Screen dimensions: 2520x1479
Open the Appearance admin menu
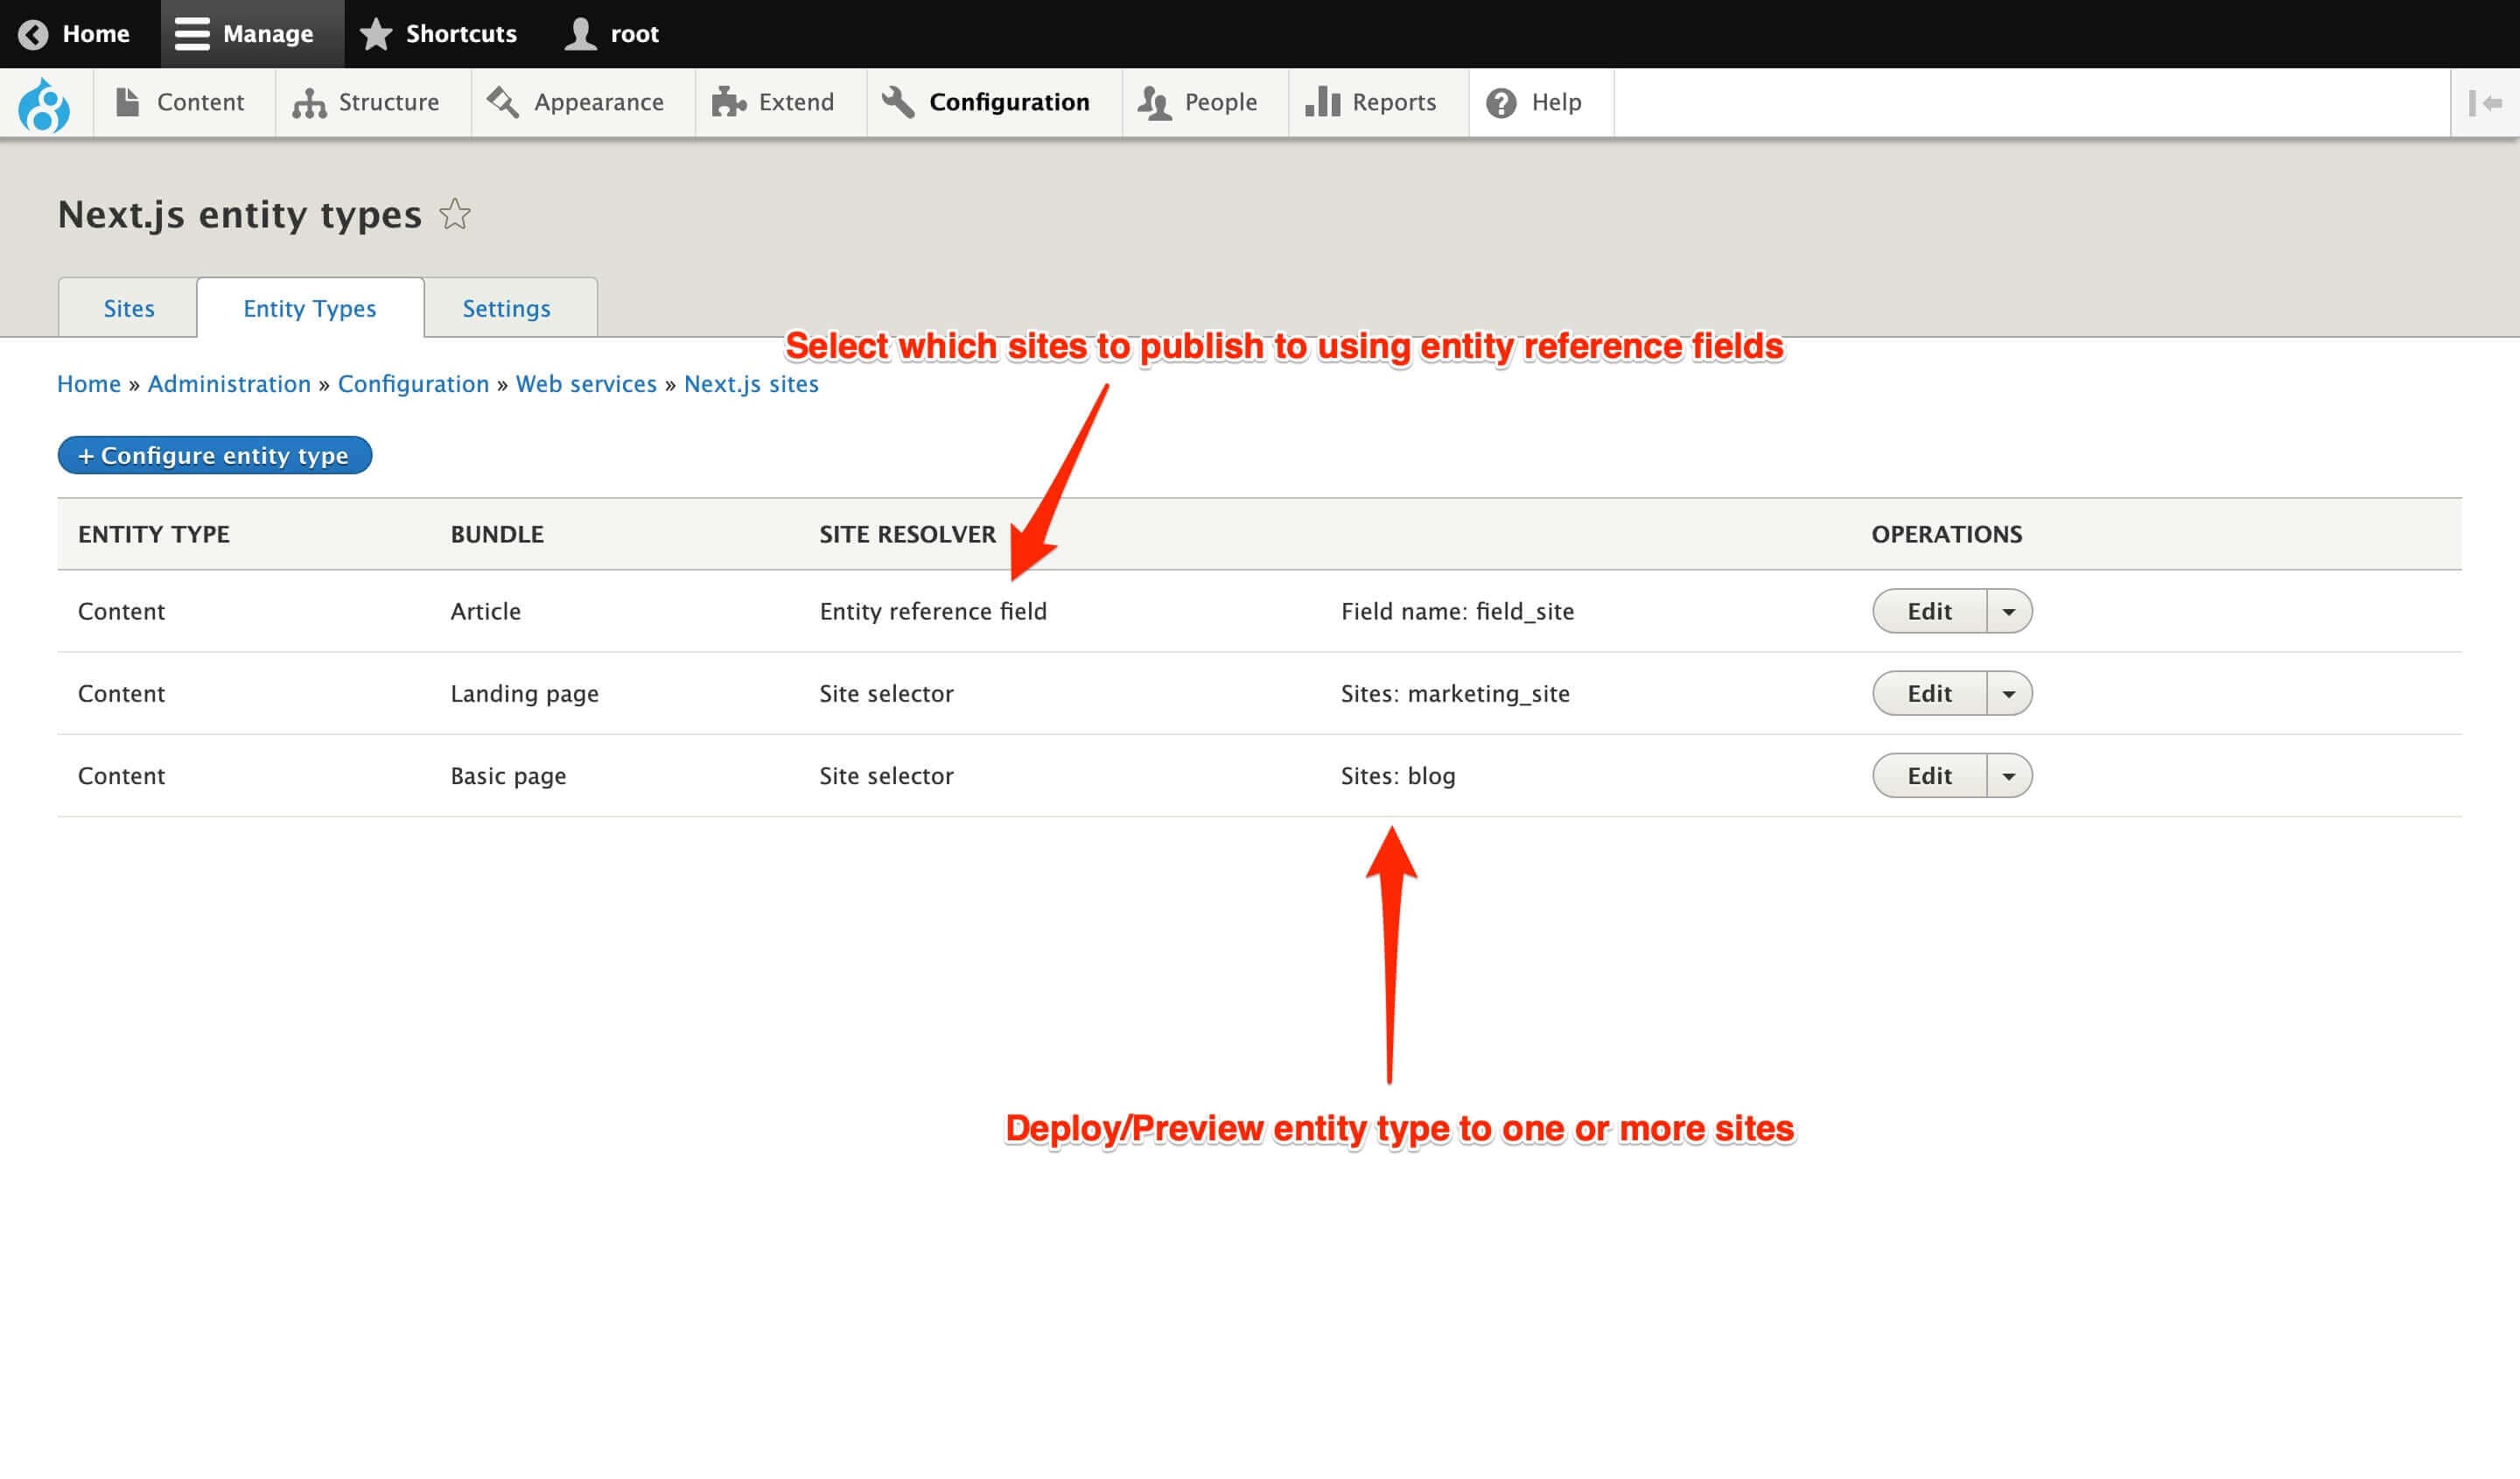coord(583,102)
